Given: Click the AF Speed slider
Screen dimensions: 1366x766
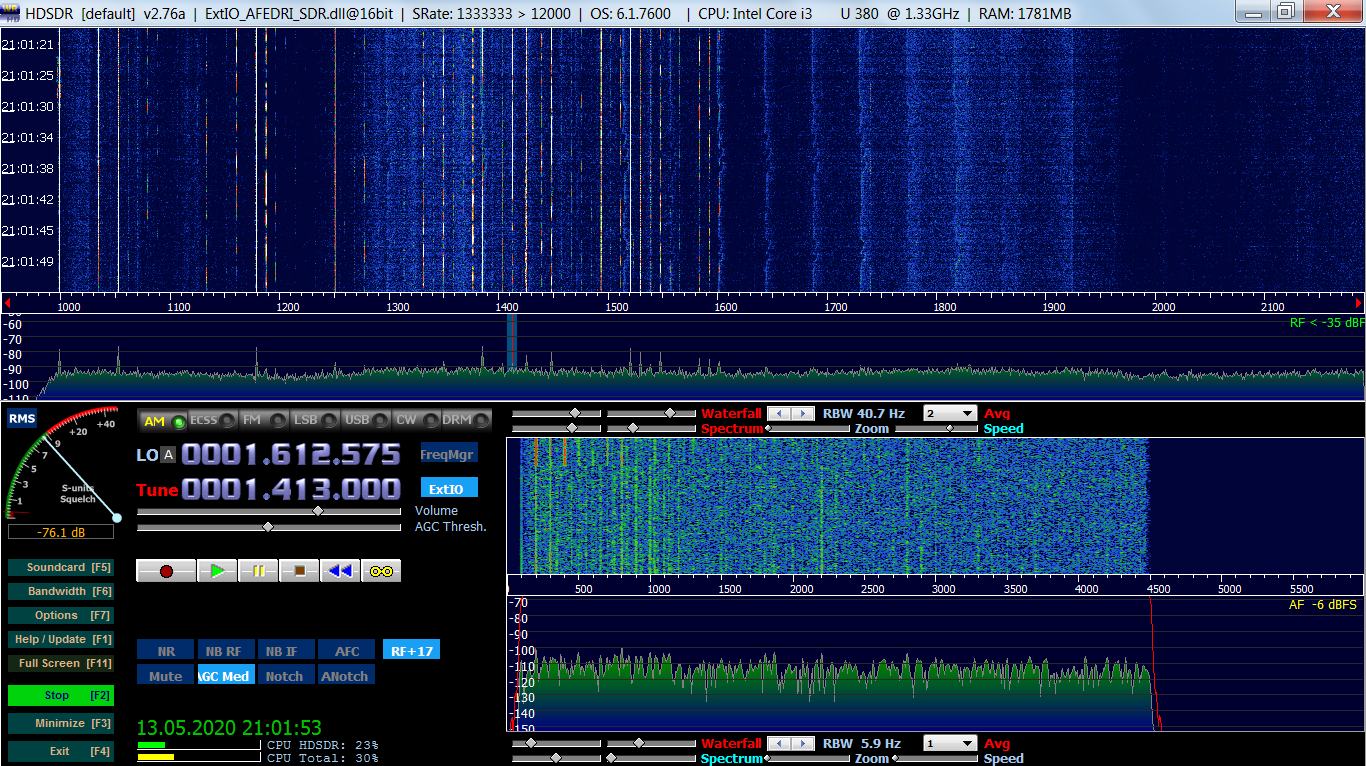Looking at the screenshot, I should tap(938, 759).
